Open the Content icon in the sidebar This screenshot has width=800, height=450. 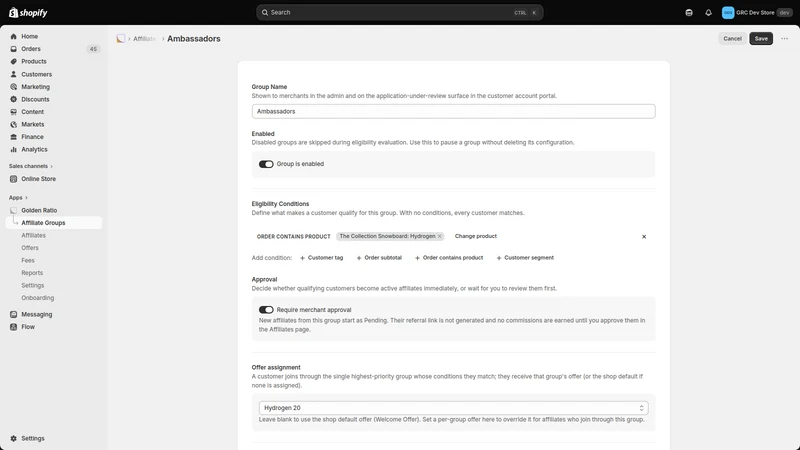pos(13,112)
